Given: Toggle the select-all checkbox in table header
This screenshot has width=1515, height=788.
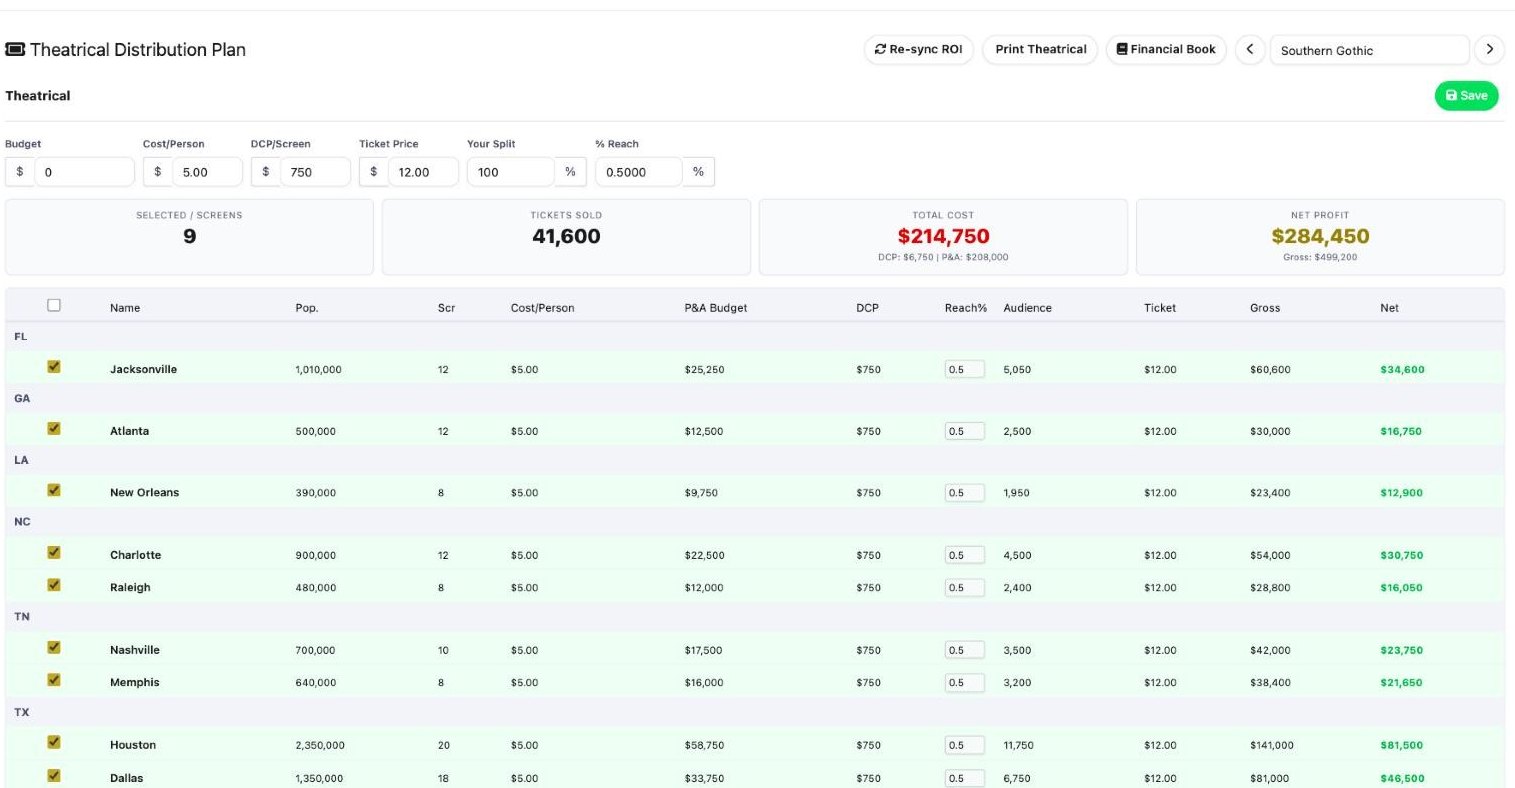Looking at the screenshot, I should point(54,305).
